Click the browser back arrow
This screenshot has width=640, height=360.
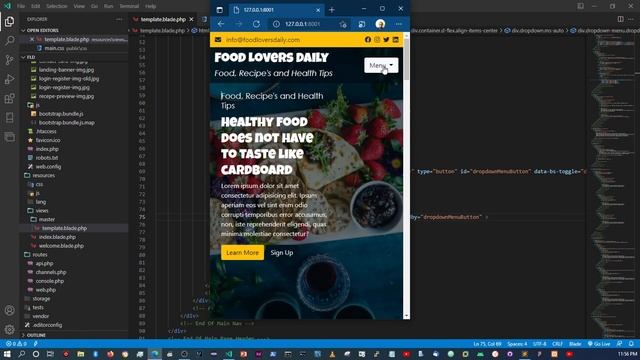point(221,24)
